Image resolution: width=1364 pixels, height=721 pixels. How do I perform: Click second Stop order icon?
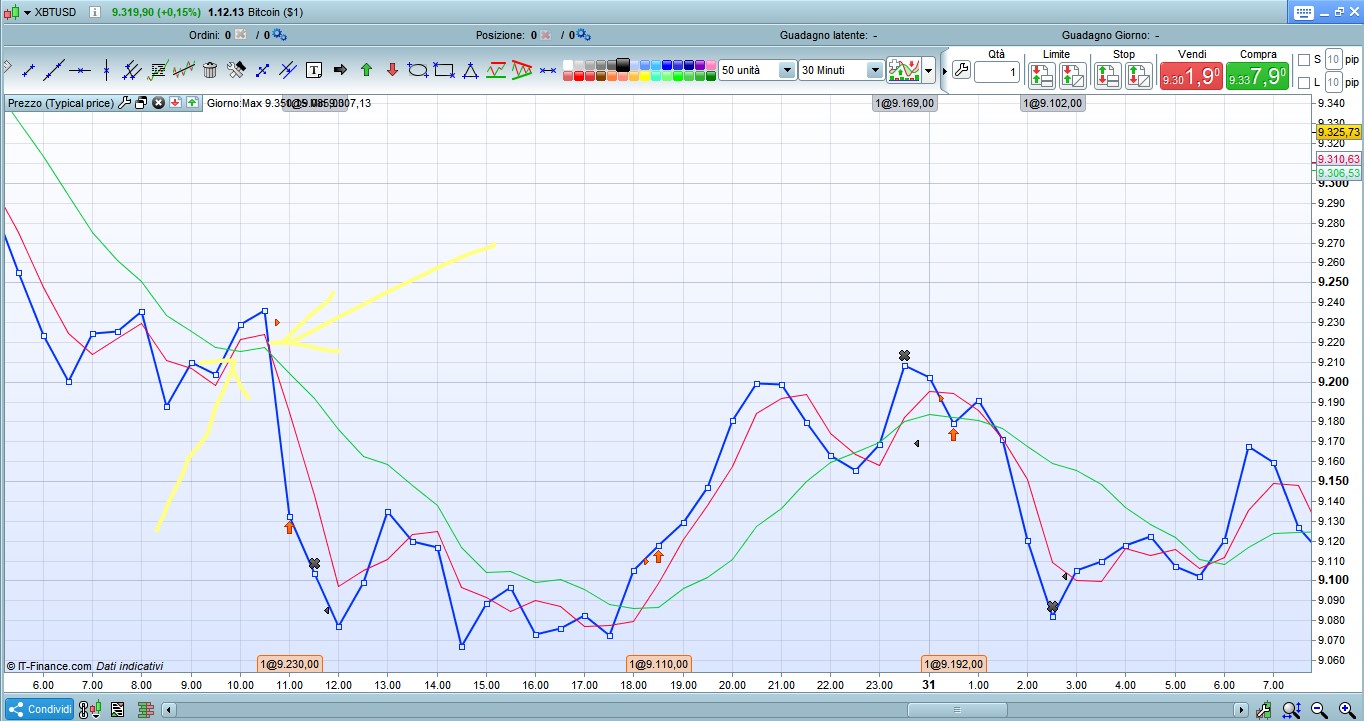pos(1139,75)
